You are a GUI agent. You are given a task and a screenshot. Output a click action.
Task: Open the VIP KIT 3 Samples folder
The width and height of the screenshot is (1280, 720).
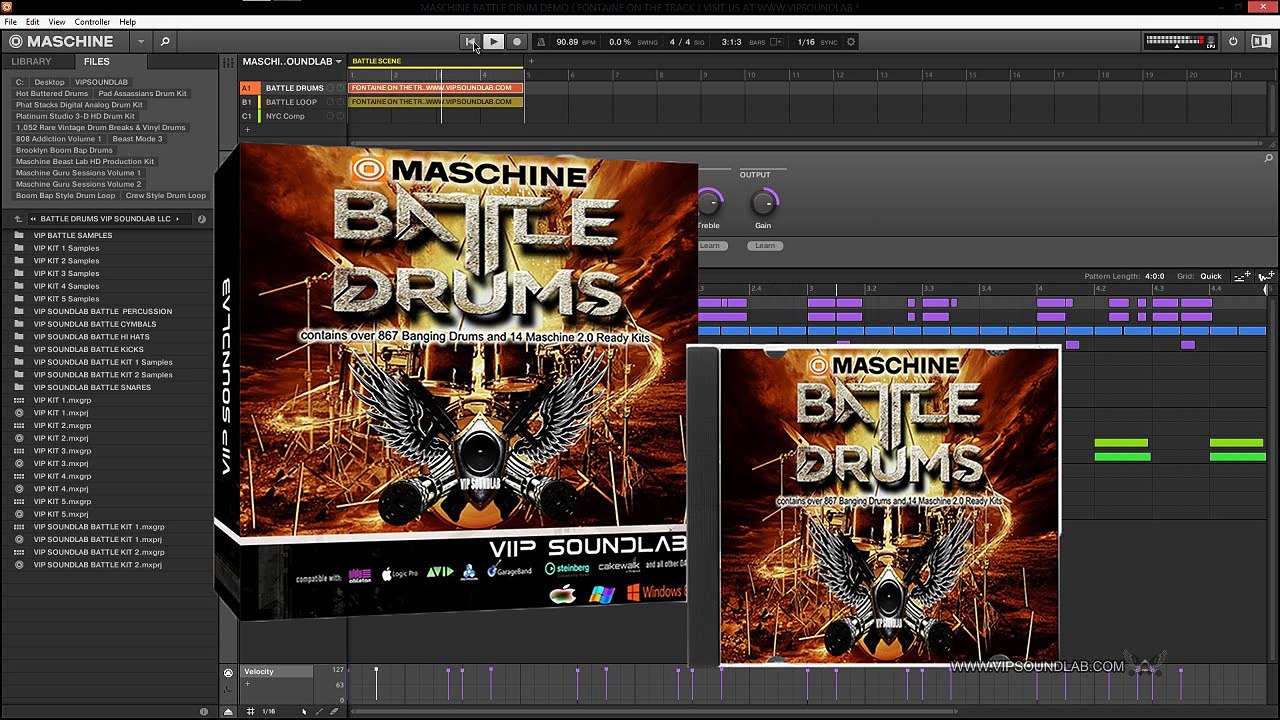pyautogui.click(x=67, y=274)
